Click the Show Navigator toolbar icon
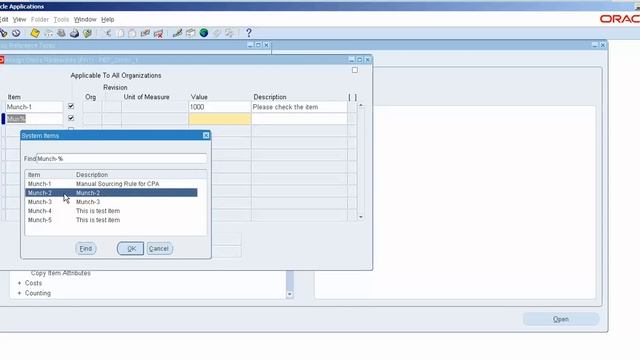This screenshot has width=640, height=360. click(x=16, y=33)
